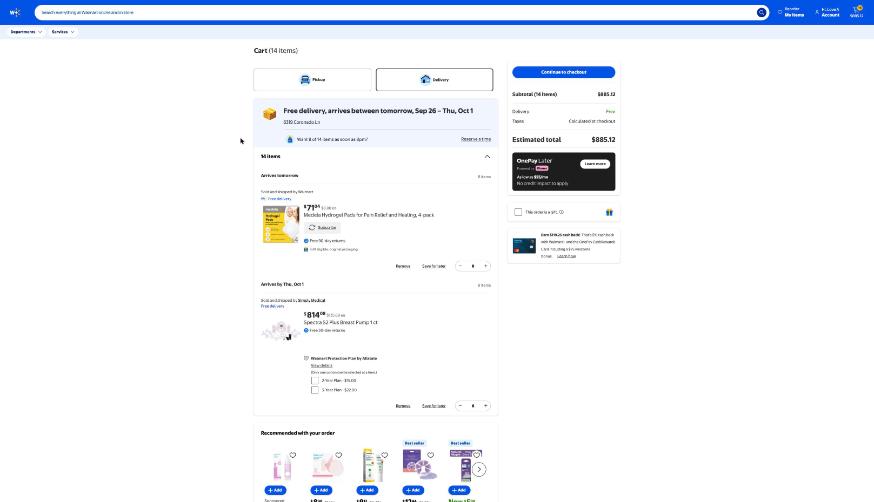Increase Medela Hydrogel Pads quantity with plus
This screenshot has height=502, width=874.
click(485, 266)
